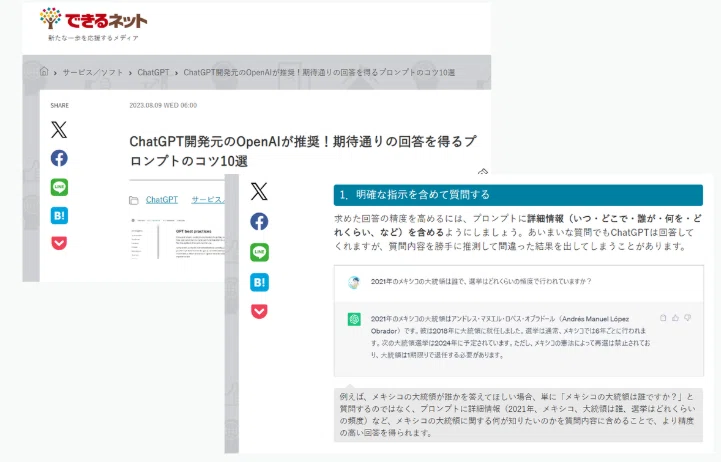The image size is (721, 462).
Task: Add Hatena bookmark from the section 1 page
Action: click(259, 282)
